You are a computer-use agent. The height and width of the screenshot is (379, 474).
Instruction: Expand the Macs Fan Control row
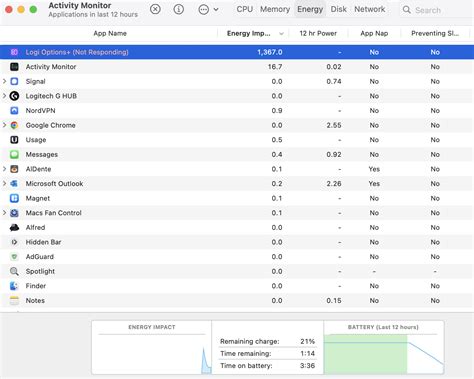point(4,213)
